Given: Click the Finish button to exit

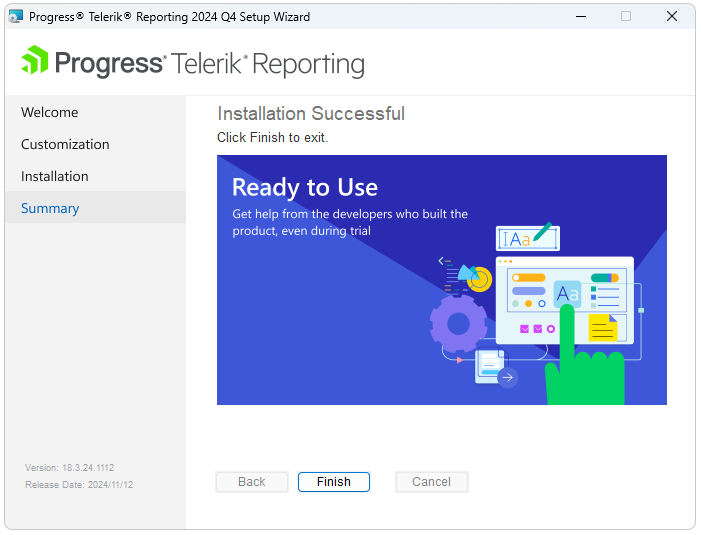Looking at the screenshot, I should coord(334,481).
